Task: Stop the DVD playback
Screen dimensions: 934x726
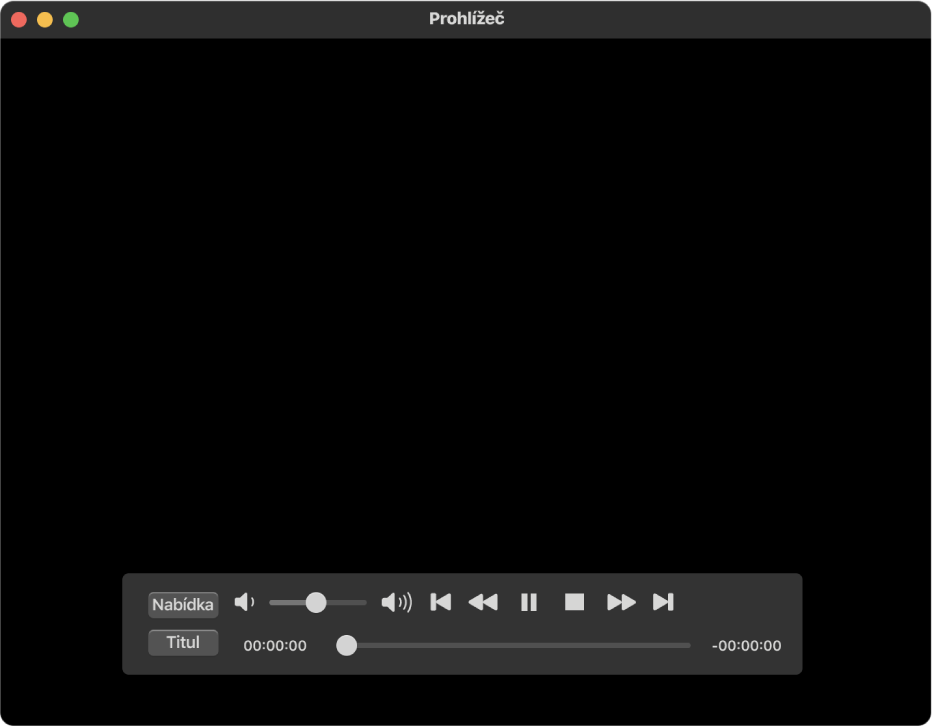Action: pyautogui.click(x=574, y=602)
